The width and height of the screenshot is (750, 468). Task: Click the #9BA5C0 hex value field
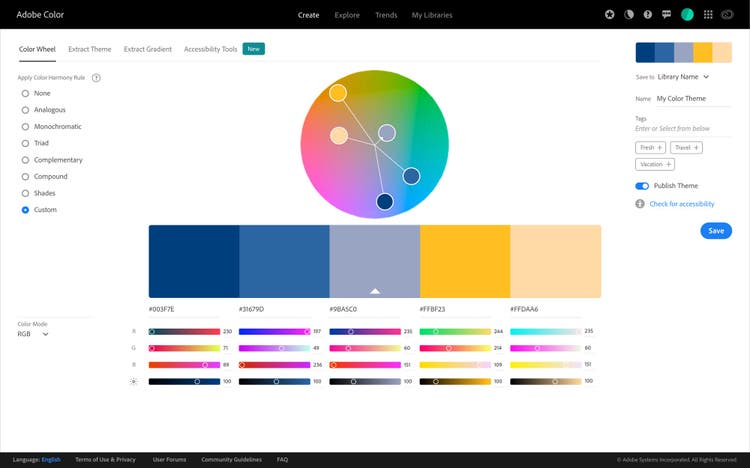(365, 309)
